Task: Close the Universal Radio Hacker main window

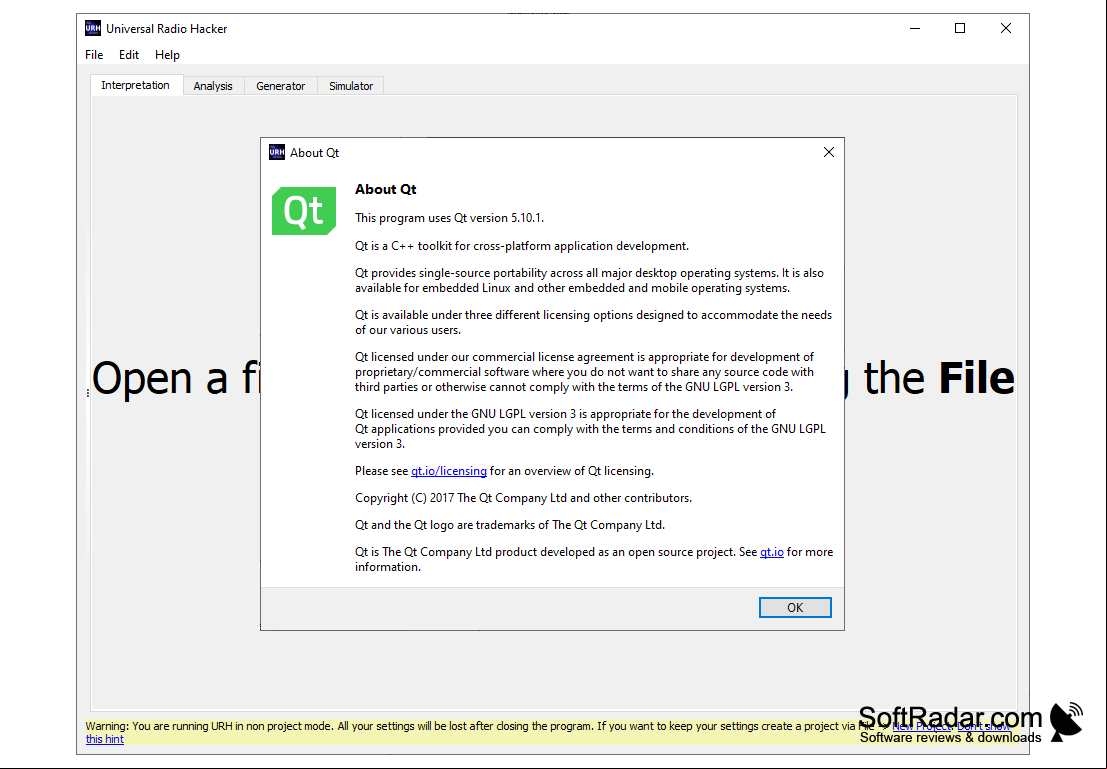Action: (1005, 28)
